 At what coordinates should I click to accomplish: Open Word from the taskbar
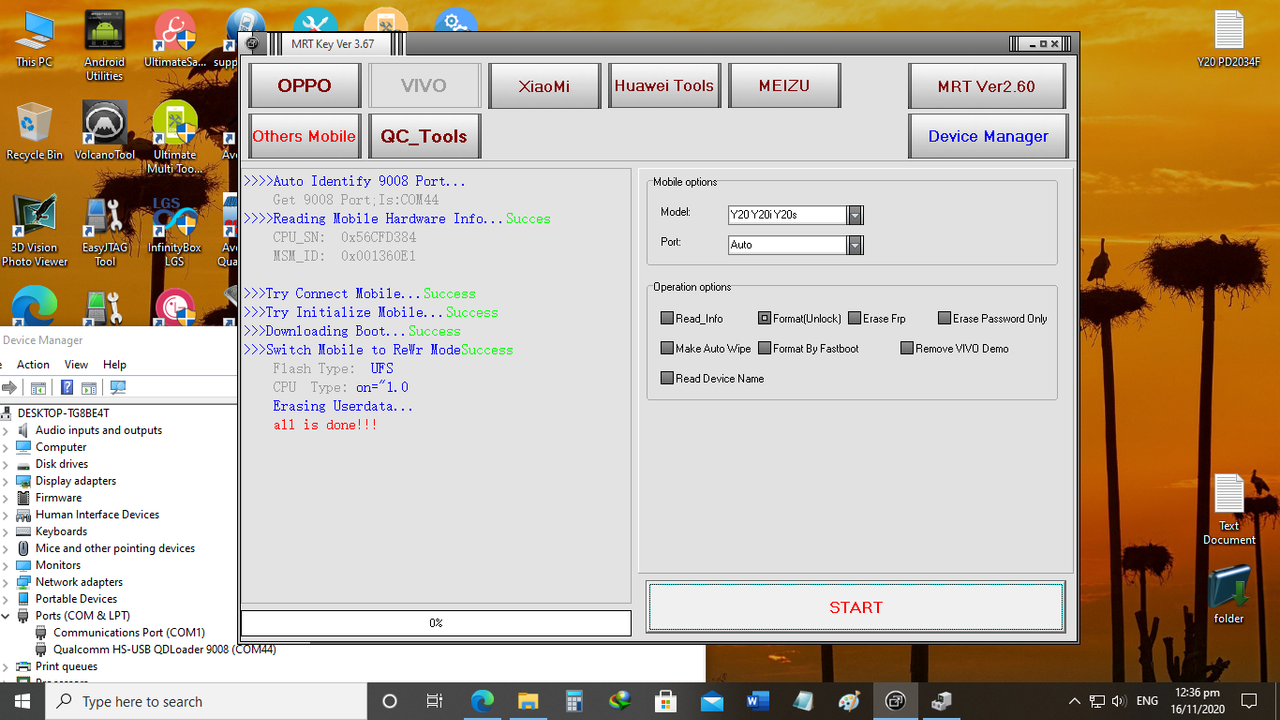click(757, 701)
